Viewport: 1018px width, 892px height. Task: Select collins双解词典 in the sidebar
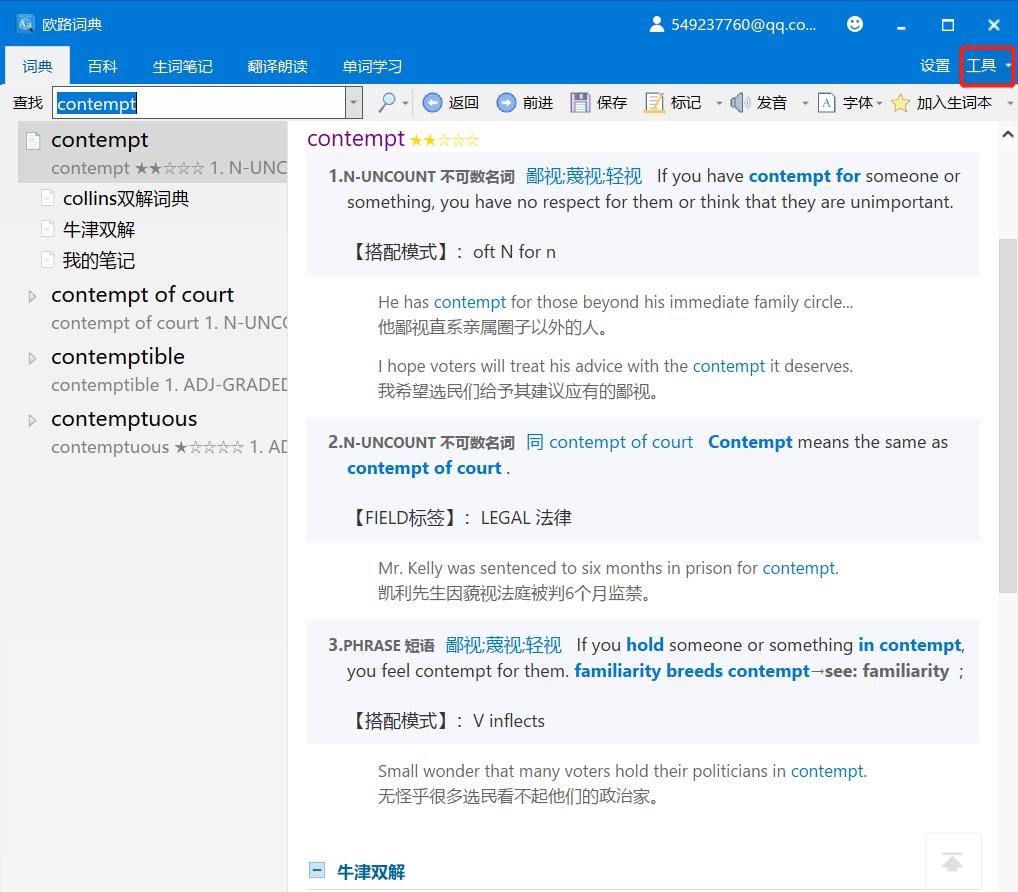click(126, 198)
